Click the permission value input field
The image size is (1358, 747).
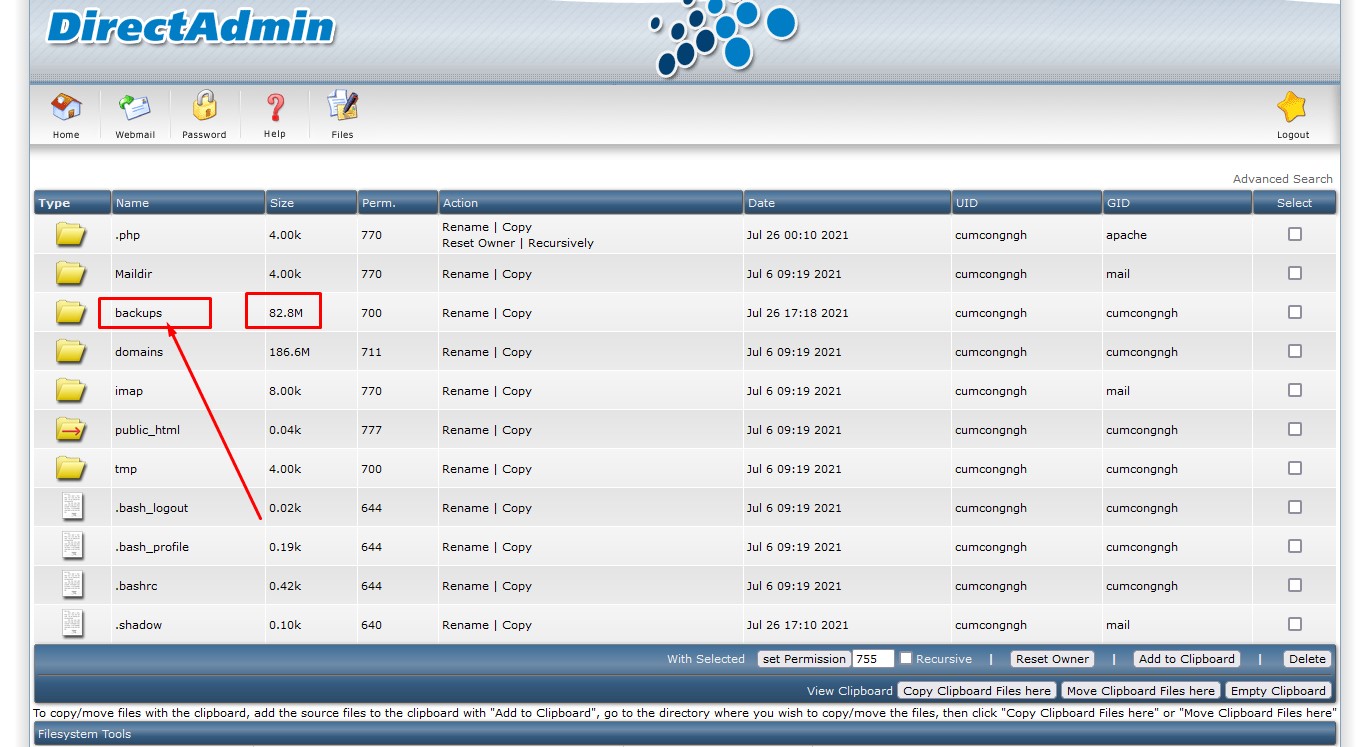[872, 659]
